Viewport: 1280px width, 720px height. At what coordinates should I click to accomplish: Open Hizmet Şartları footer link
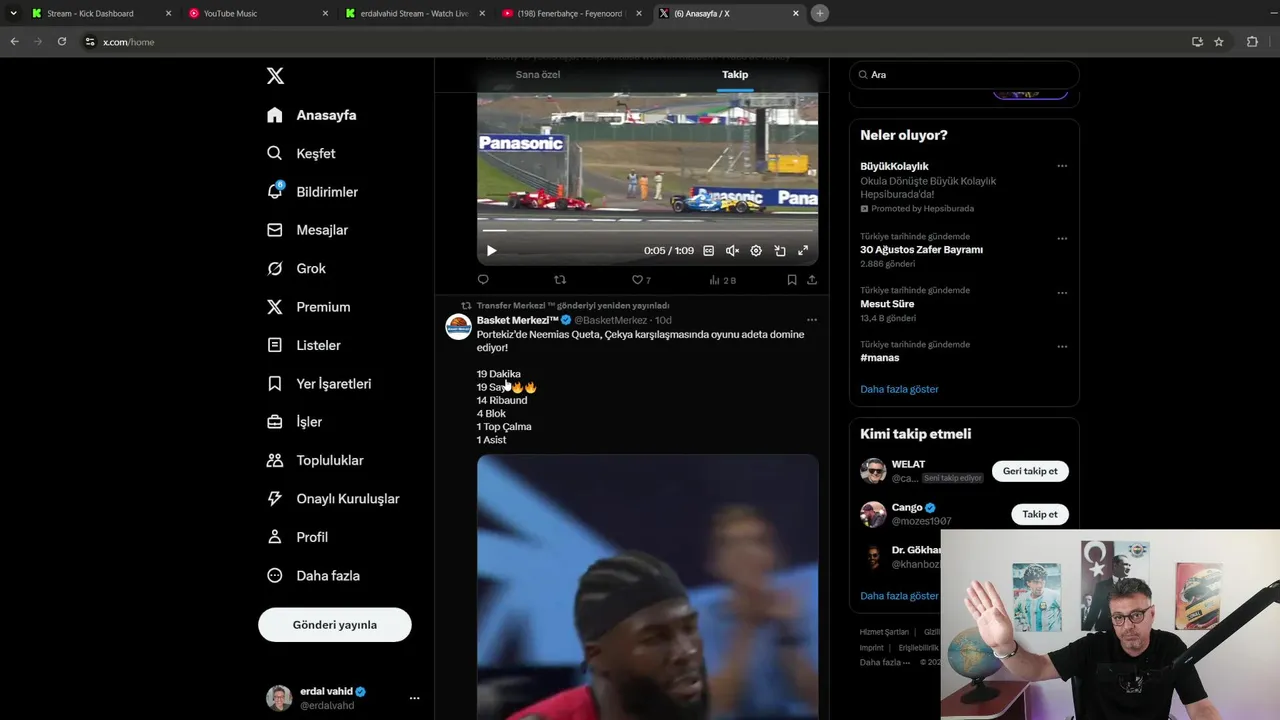pyautogui.click(x=884, y=632)
